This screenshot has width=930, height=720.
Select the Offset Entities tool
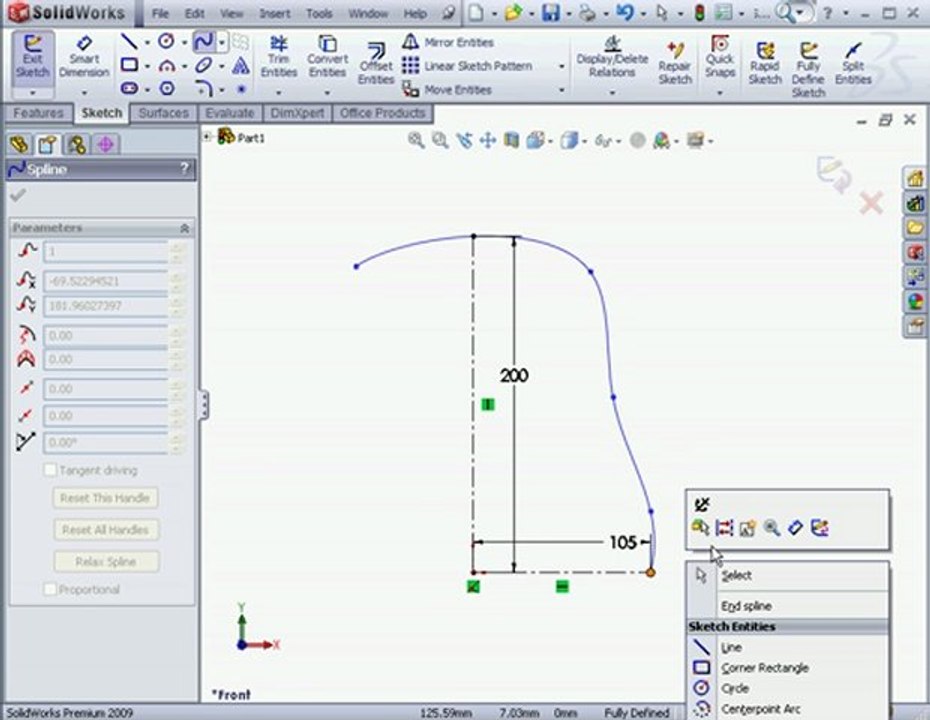376,63
